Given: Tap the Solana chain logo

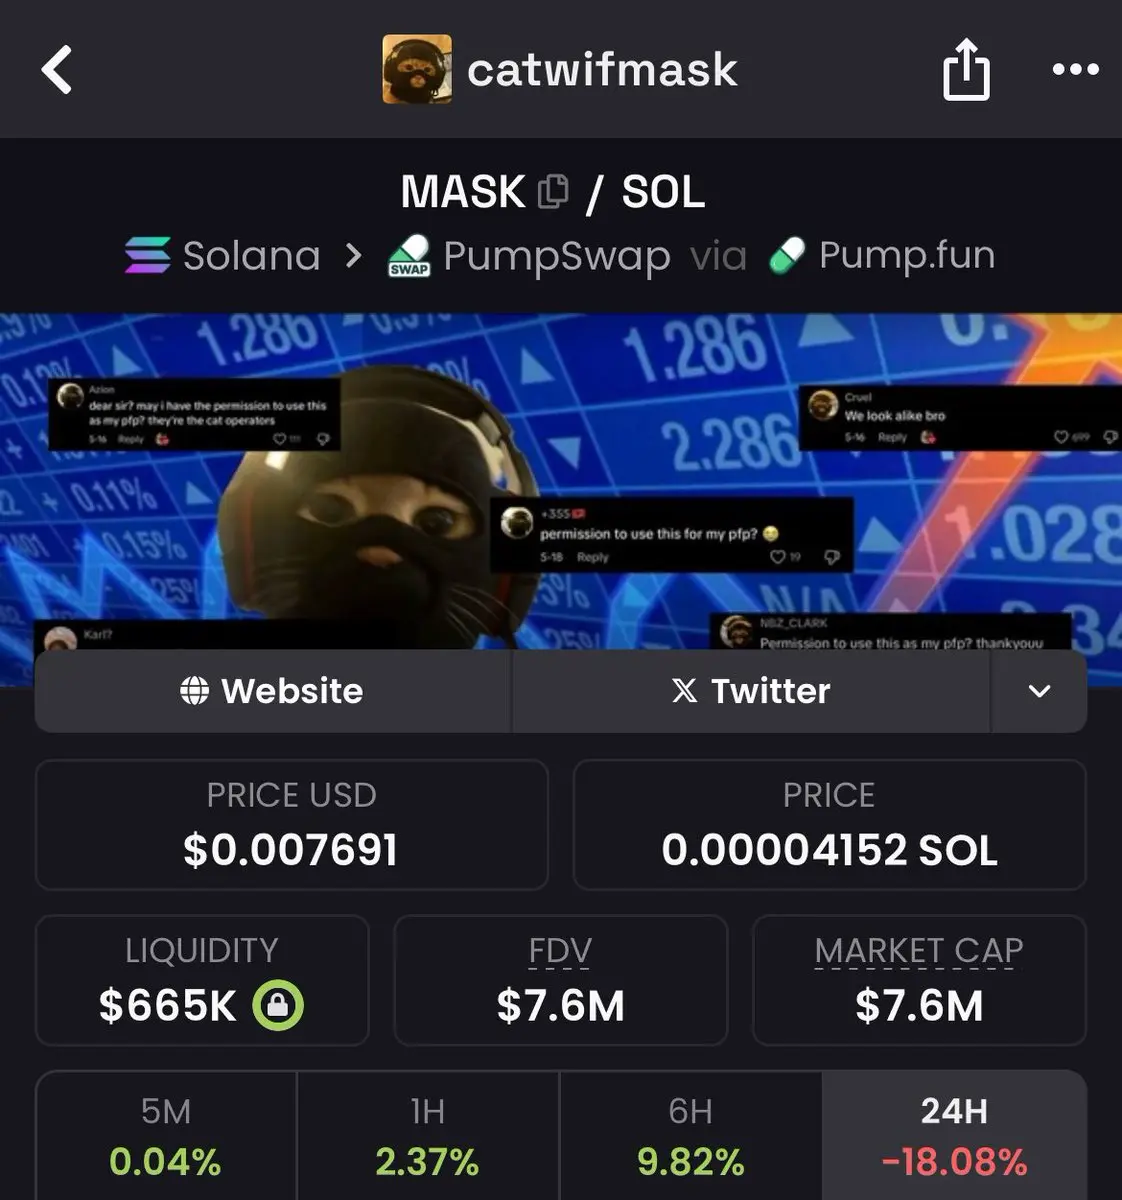Looking at the screenshot, I should 147,255.
